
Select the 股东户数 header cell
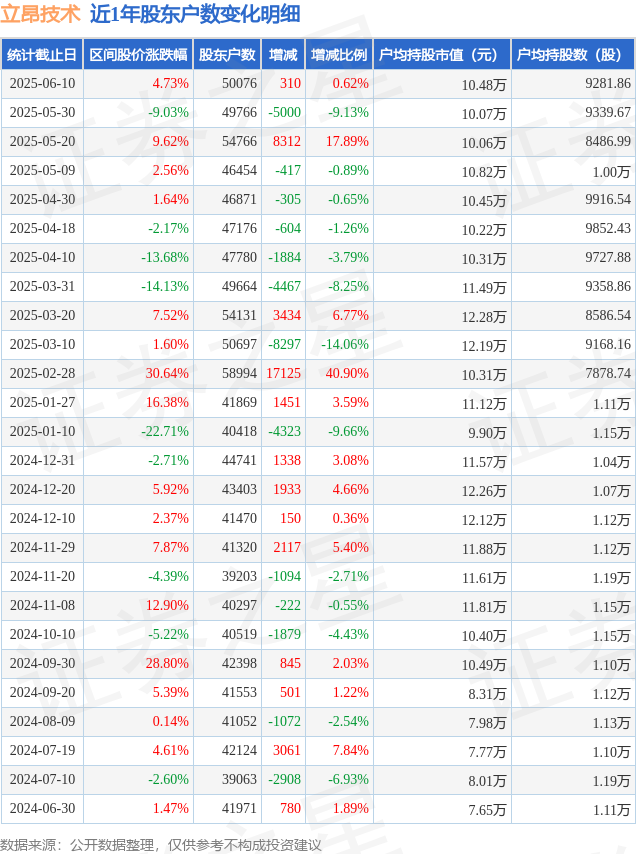pos(227,54)
